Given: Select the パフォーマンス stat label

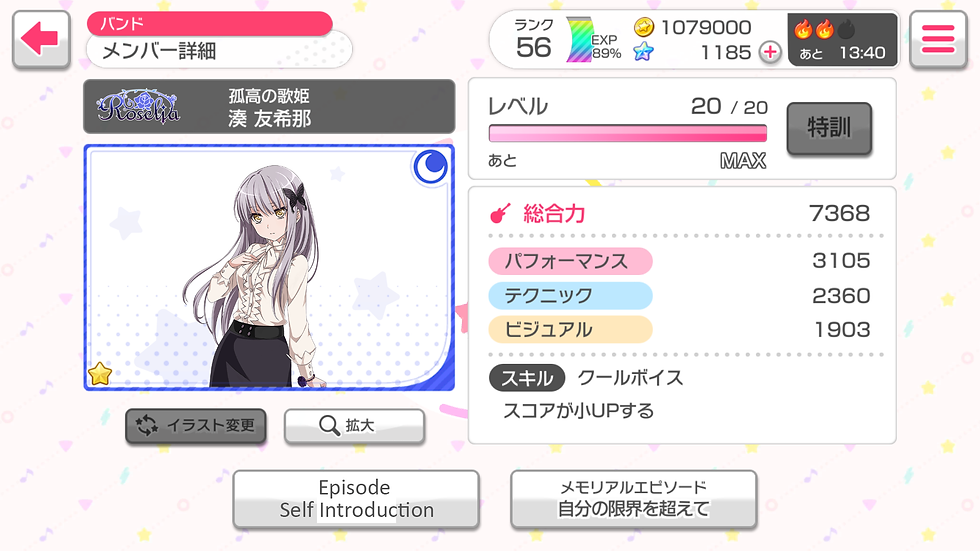Looking at the screenshot, I should coord(570,261).
